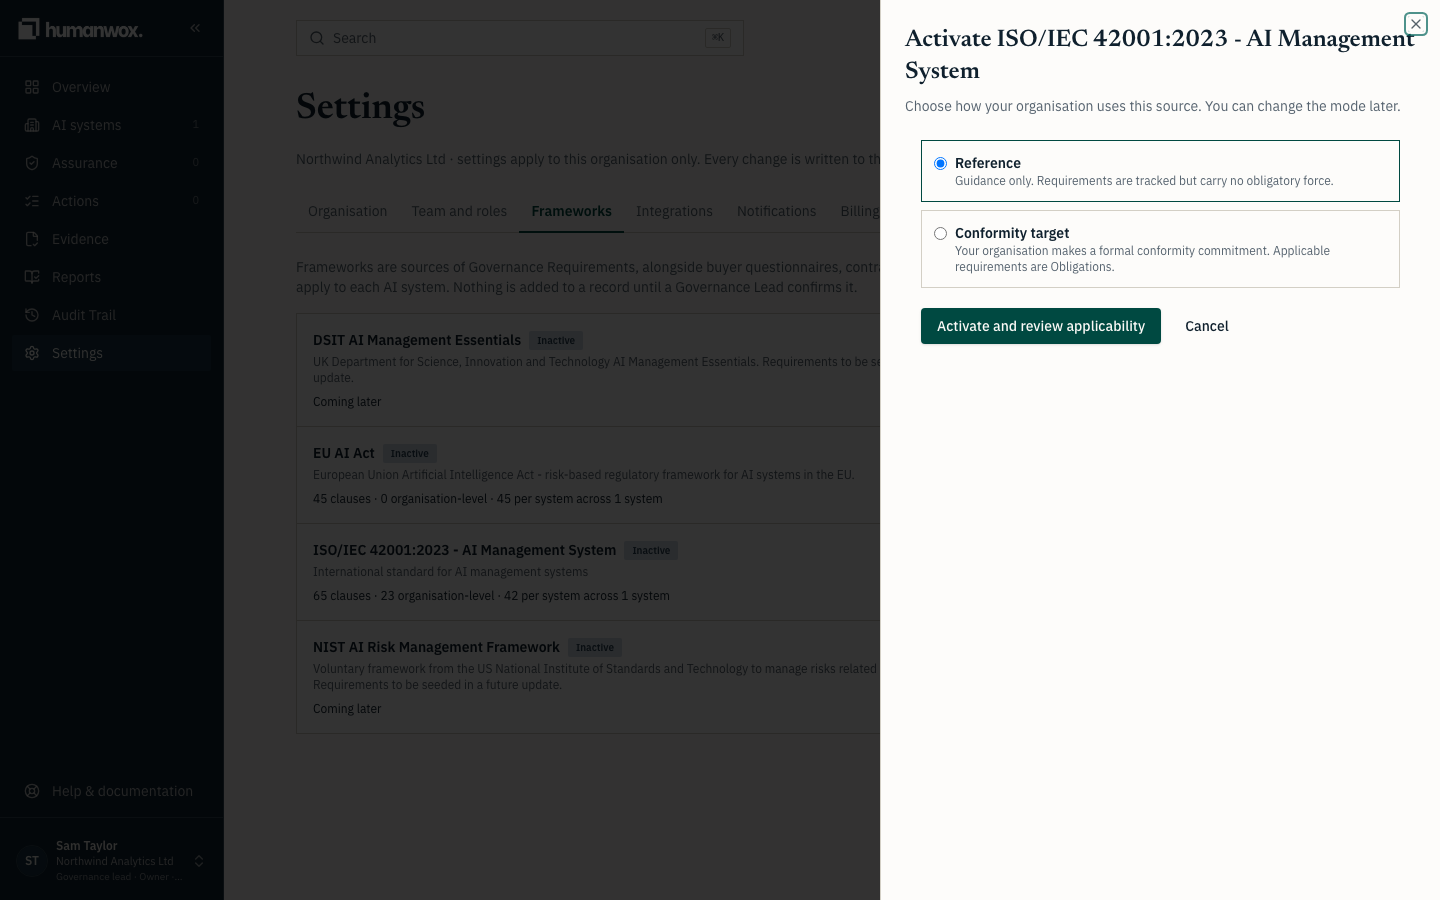This screenshot has width=1440, height=900.
Task: Collapse the sidebar with the chevron icon
Action: tap(195, 28)
